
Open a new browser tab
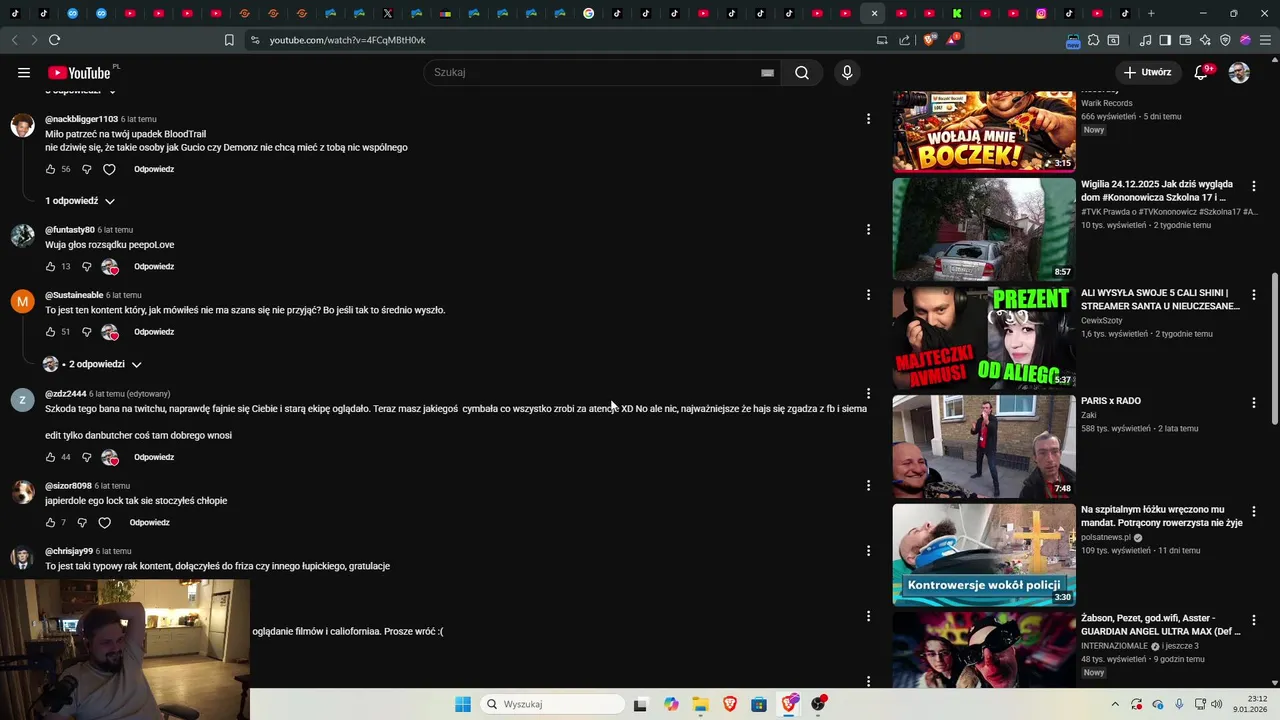point(1151,13)
